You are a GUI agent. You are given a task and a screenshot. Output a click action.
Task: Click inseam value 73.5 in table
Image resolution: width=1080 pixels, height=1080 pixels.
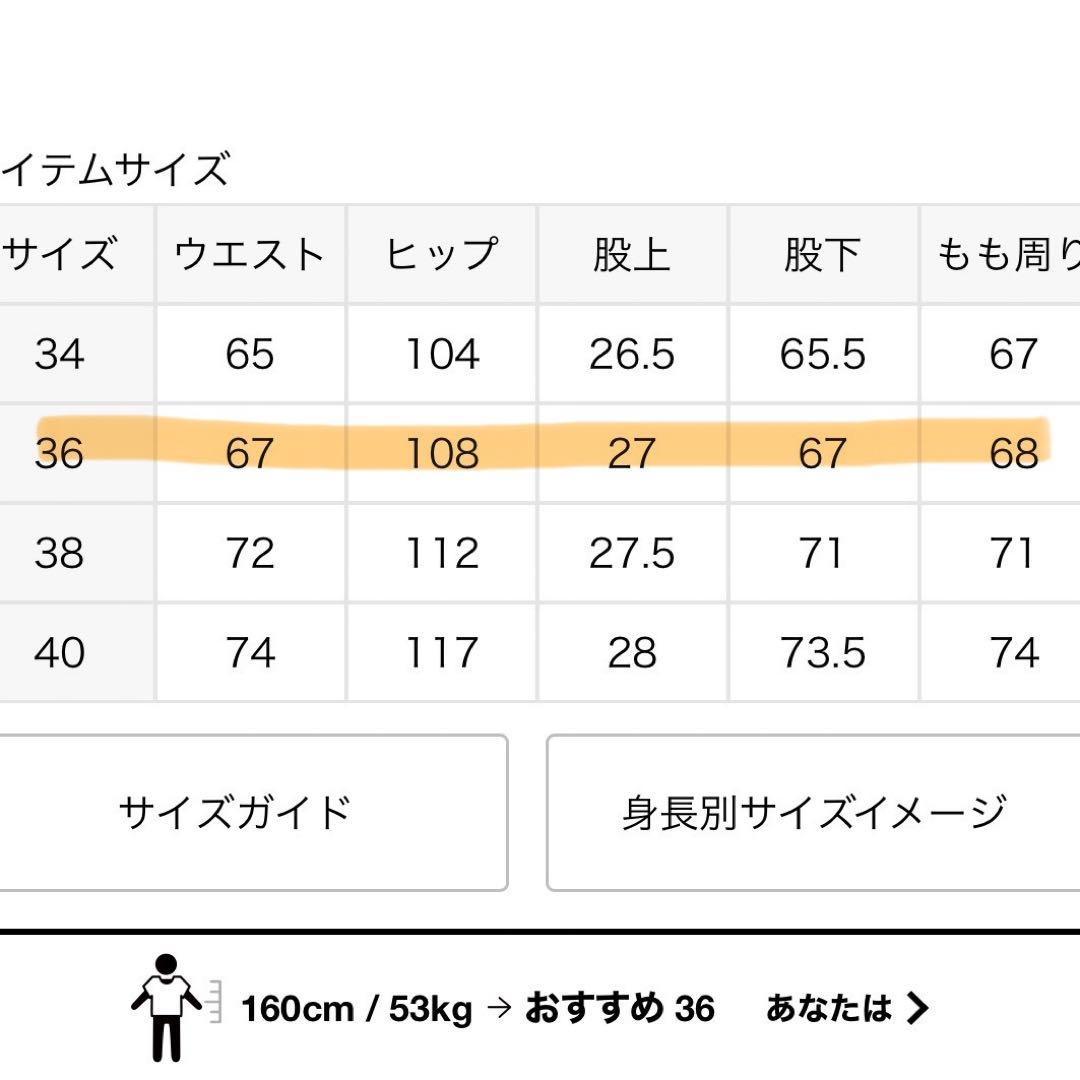point(823,653)
